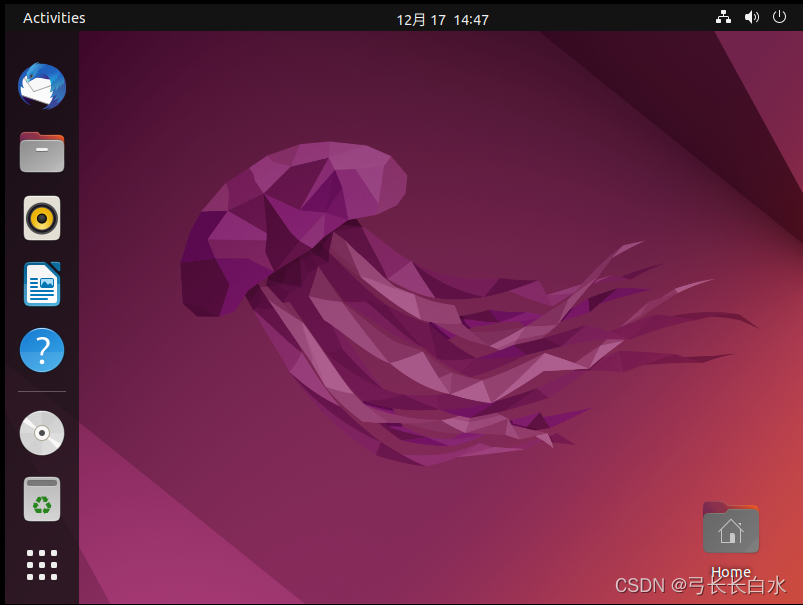Open the clock showing 12月 17 14:47
803x605 pixels.
click(x=442, y=20)
